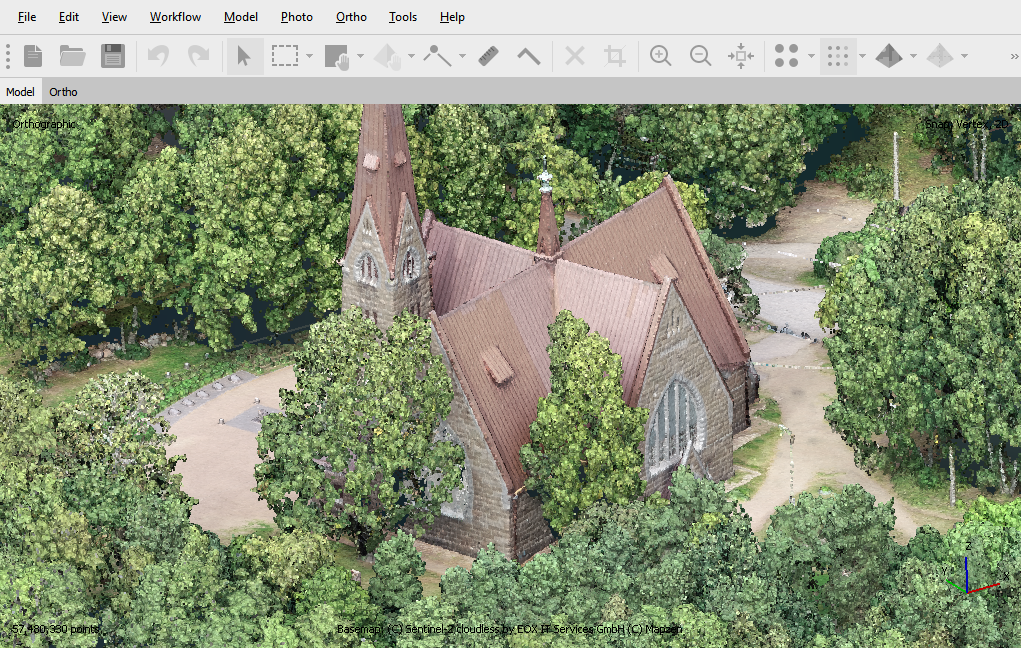
Task: Open the Ortho menu
Action: tap(351, 17)
